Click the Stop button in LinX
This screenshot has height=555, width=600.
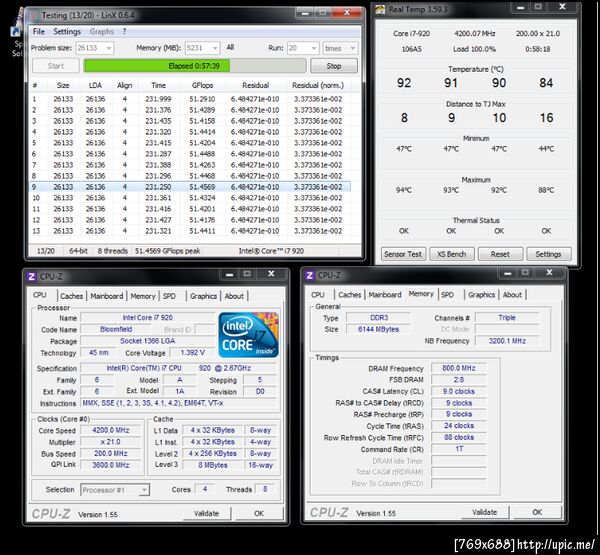tap(334, 66)
